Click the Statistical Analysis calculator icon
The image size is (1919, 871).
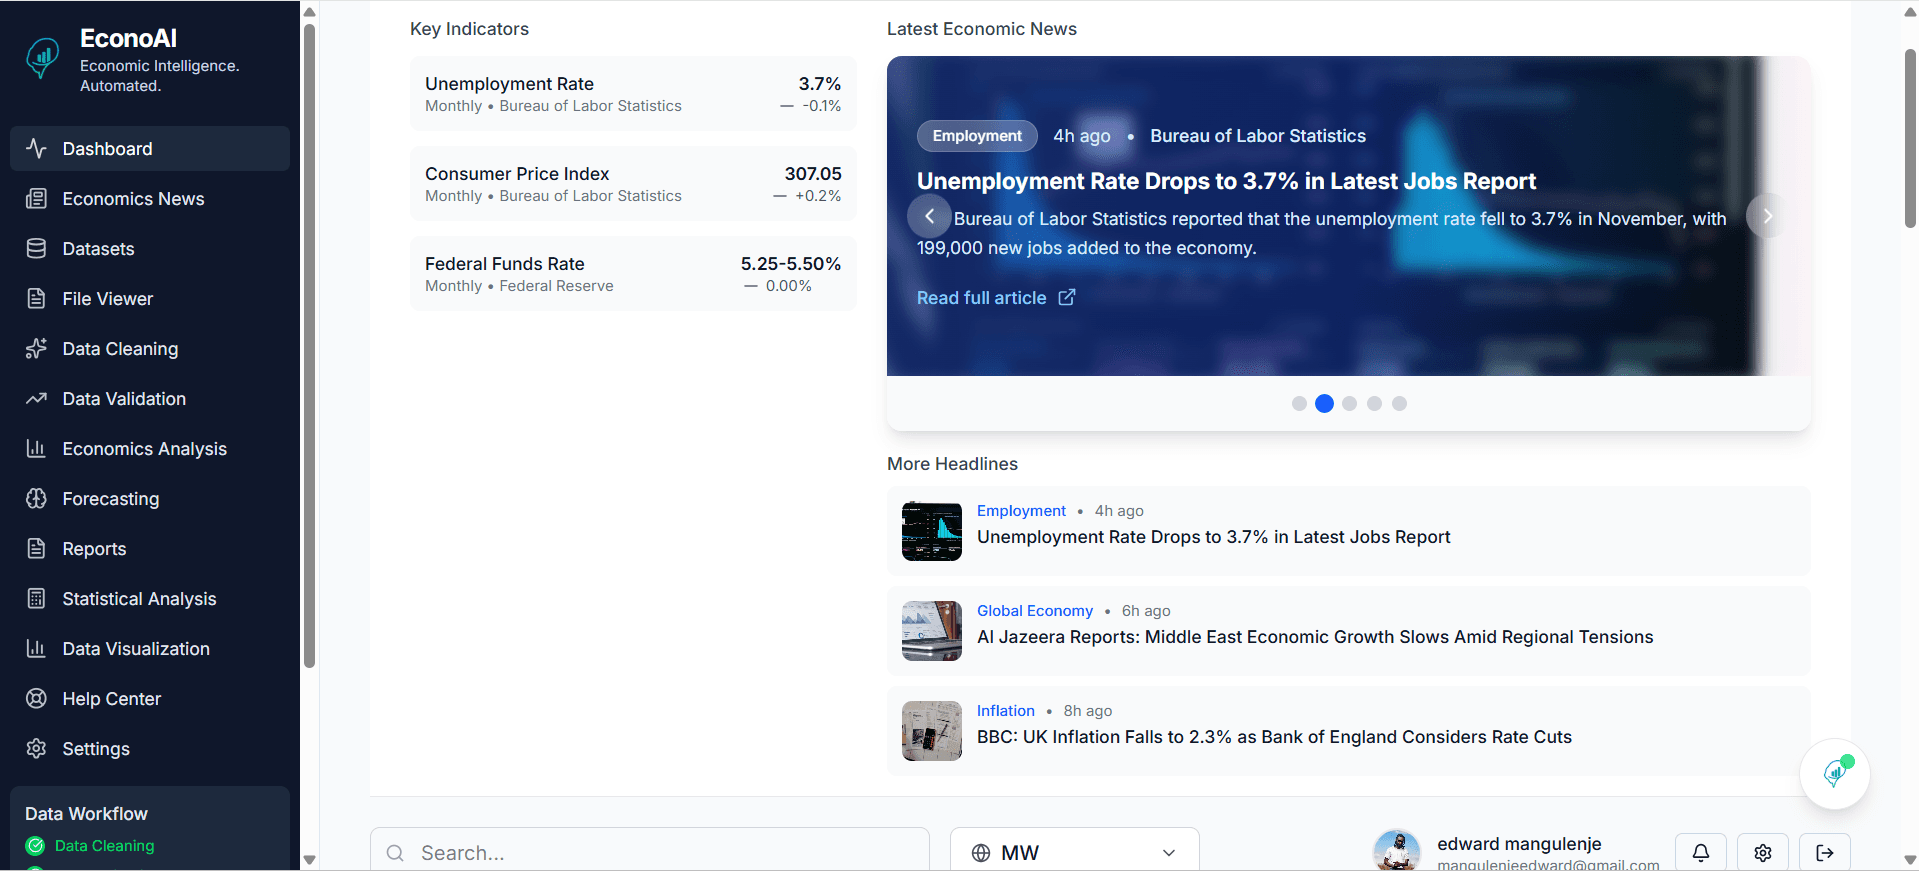(x=36, y=598)
